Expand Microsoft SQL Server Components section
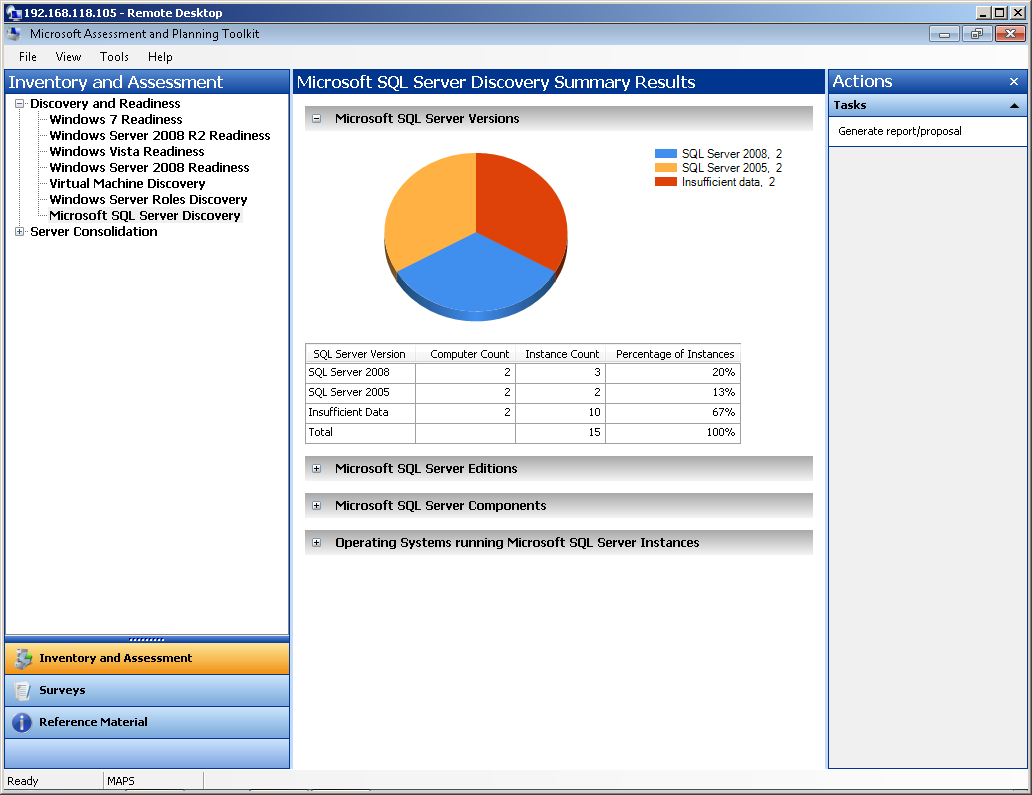This screenshot has width=1032, height=795. tap(317, 505)
